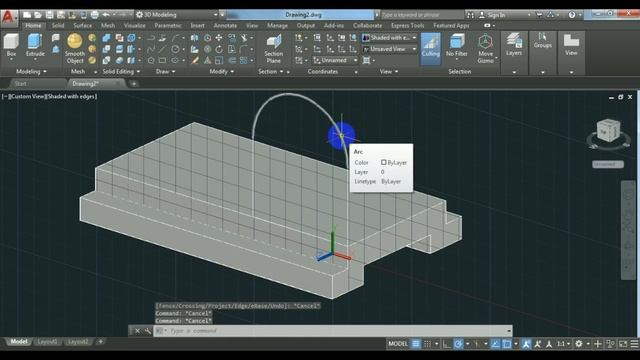Click the blue sphere on the arc
The image size is (640, 360).
(341, 136)
